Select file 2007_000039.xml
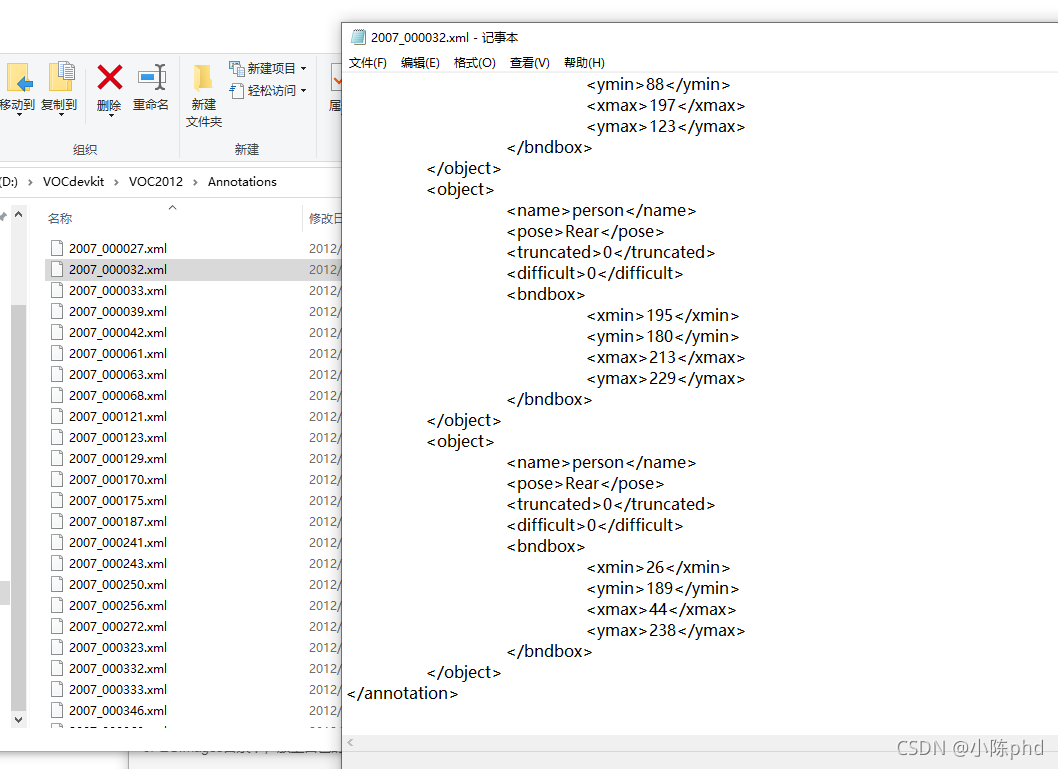Screen dimensions: 1058x769 click(x=117, y=312)
